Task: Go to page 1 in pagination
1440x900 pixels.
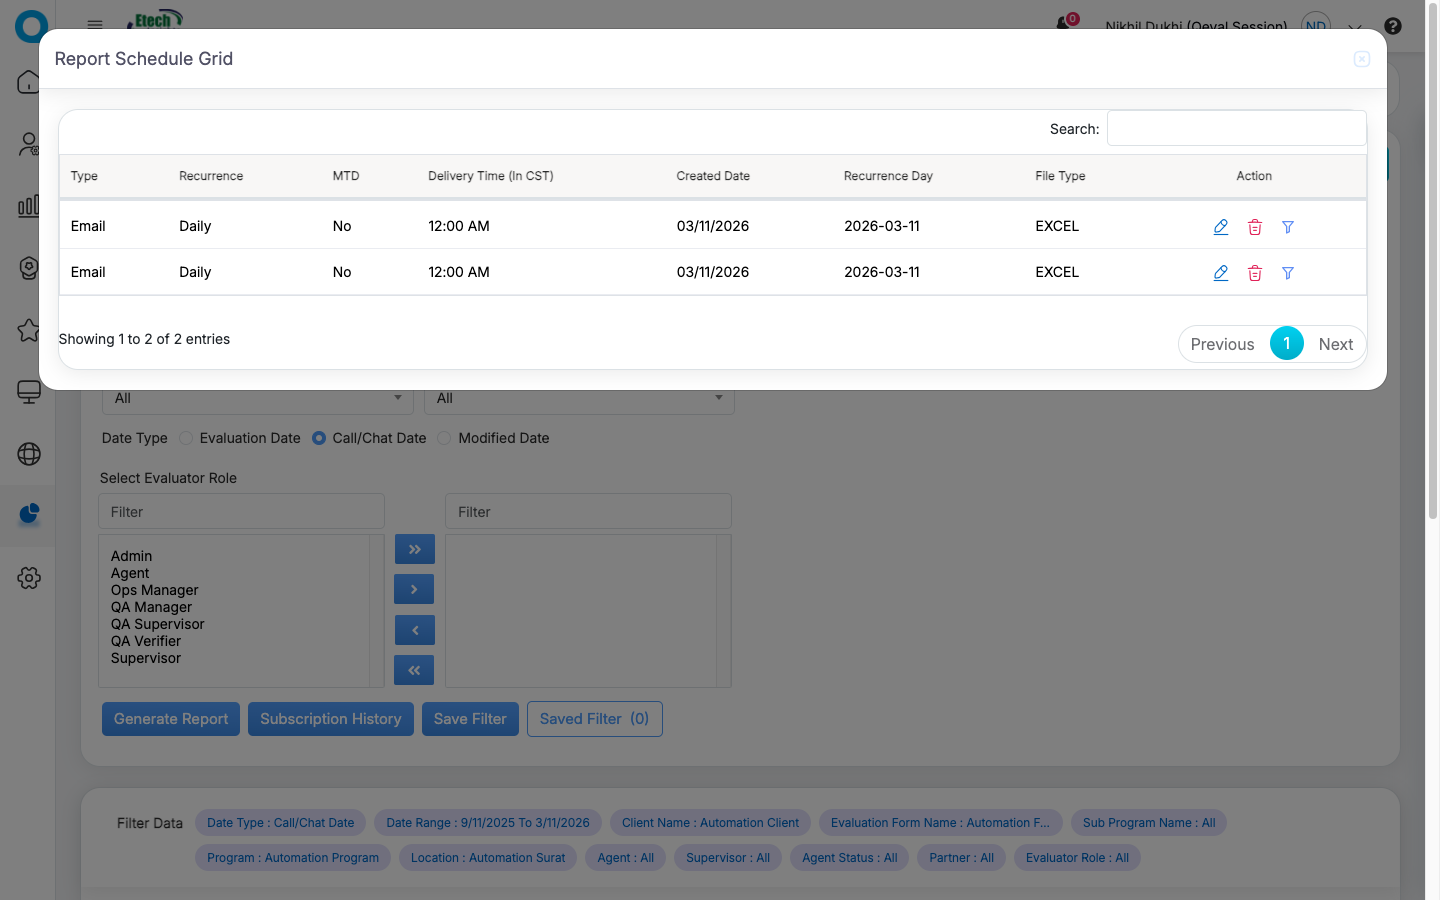Action: click(x=1286, y=343)
